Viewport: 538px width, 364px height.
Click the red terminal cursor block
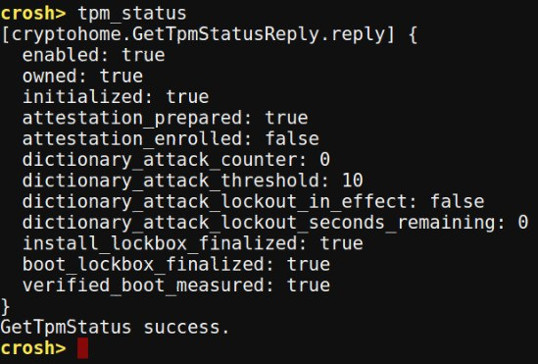83,348
